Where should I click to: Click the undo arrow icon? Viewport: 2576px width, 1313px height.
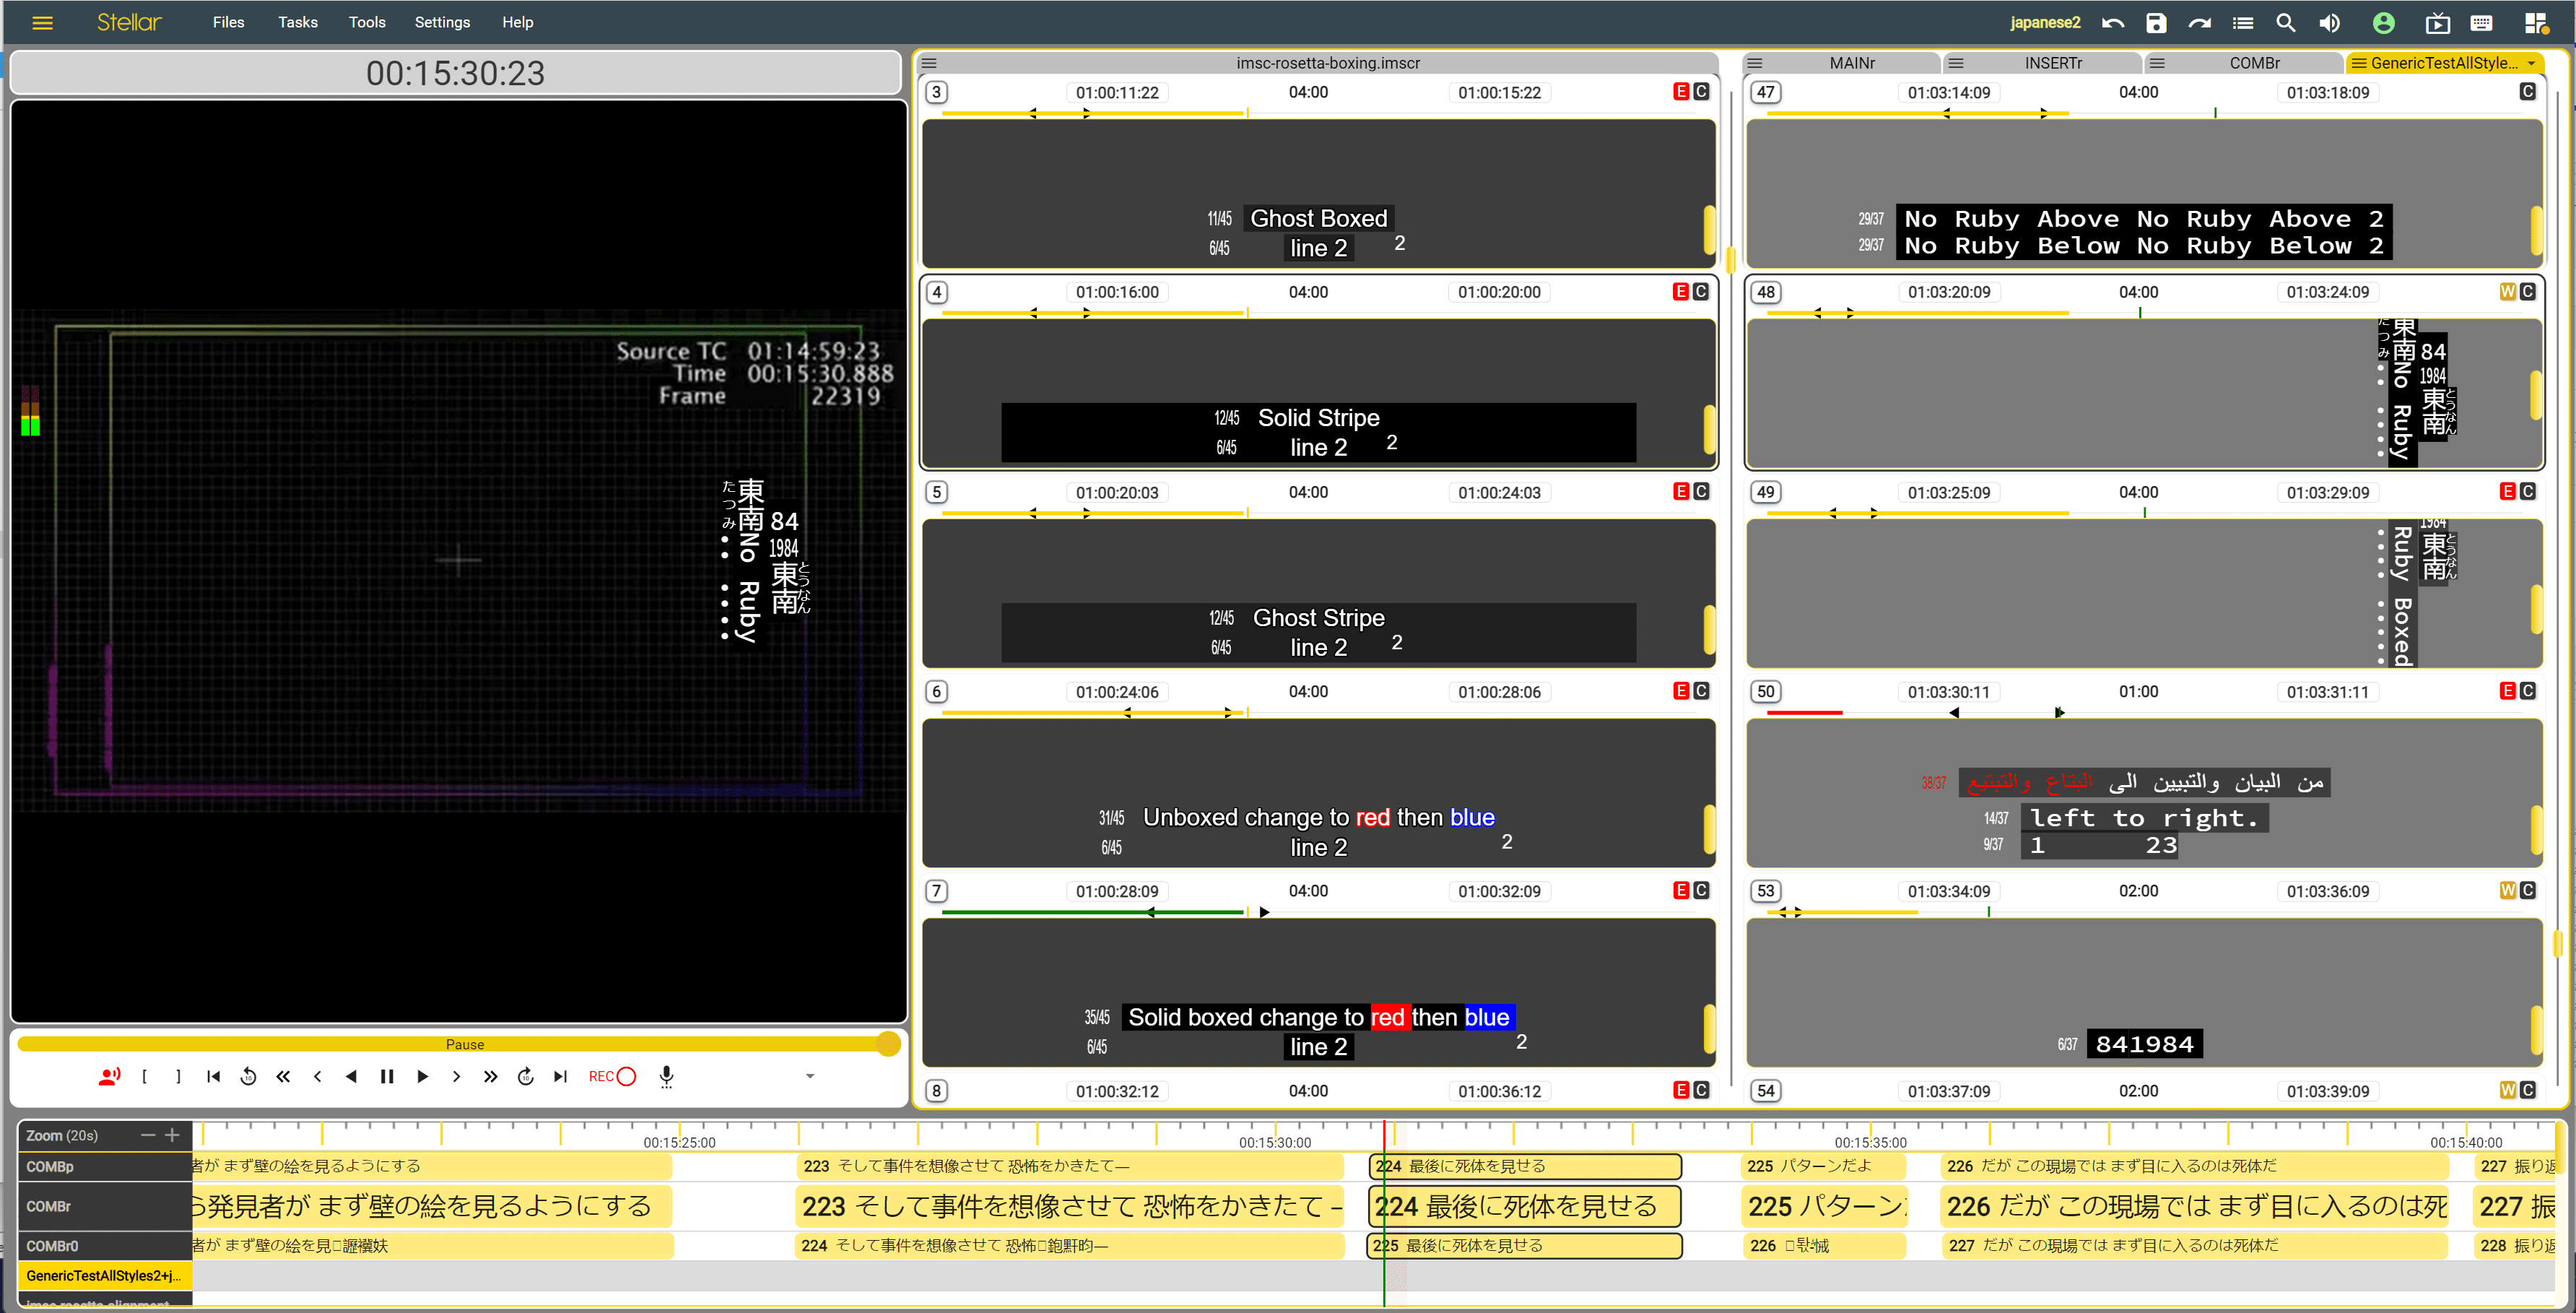pos(2112,23)
